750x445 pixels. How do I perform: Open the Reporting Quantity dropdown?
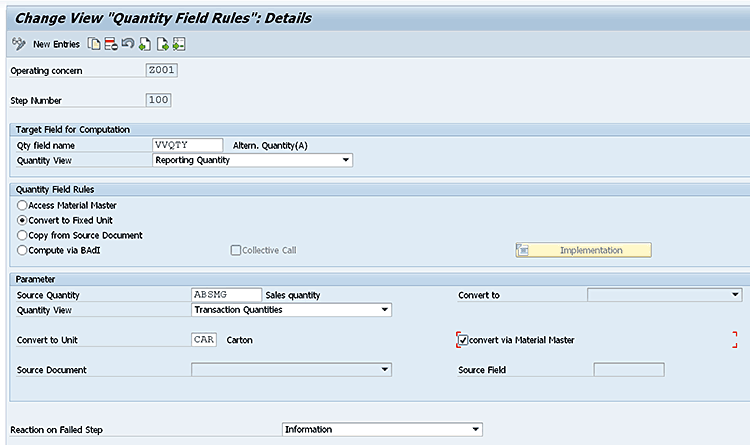[345, 160]
